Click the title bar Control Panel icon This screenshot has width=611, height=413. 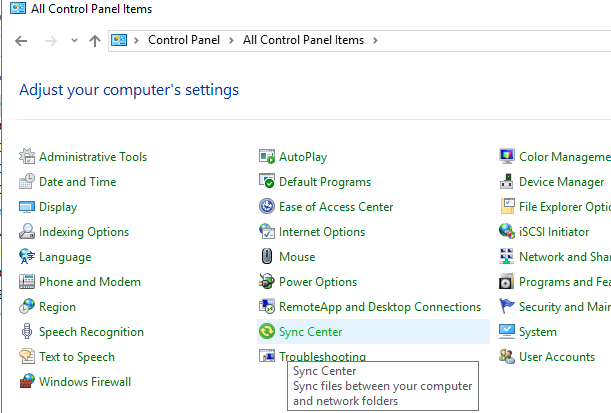click(x=18, y=8)
